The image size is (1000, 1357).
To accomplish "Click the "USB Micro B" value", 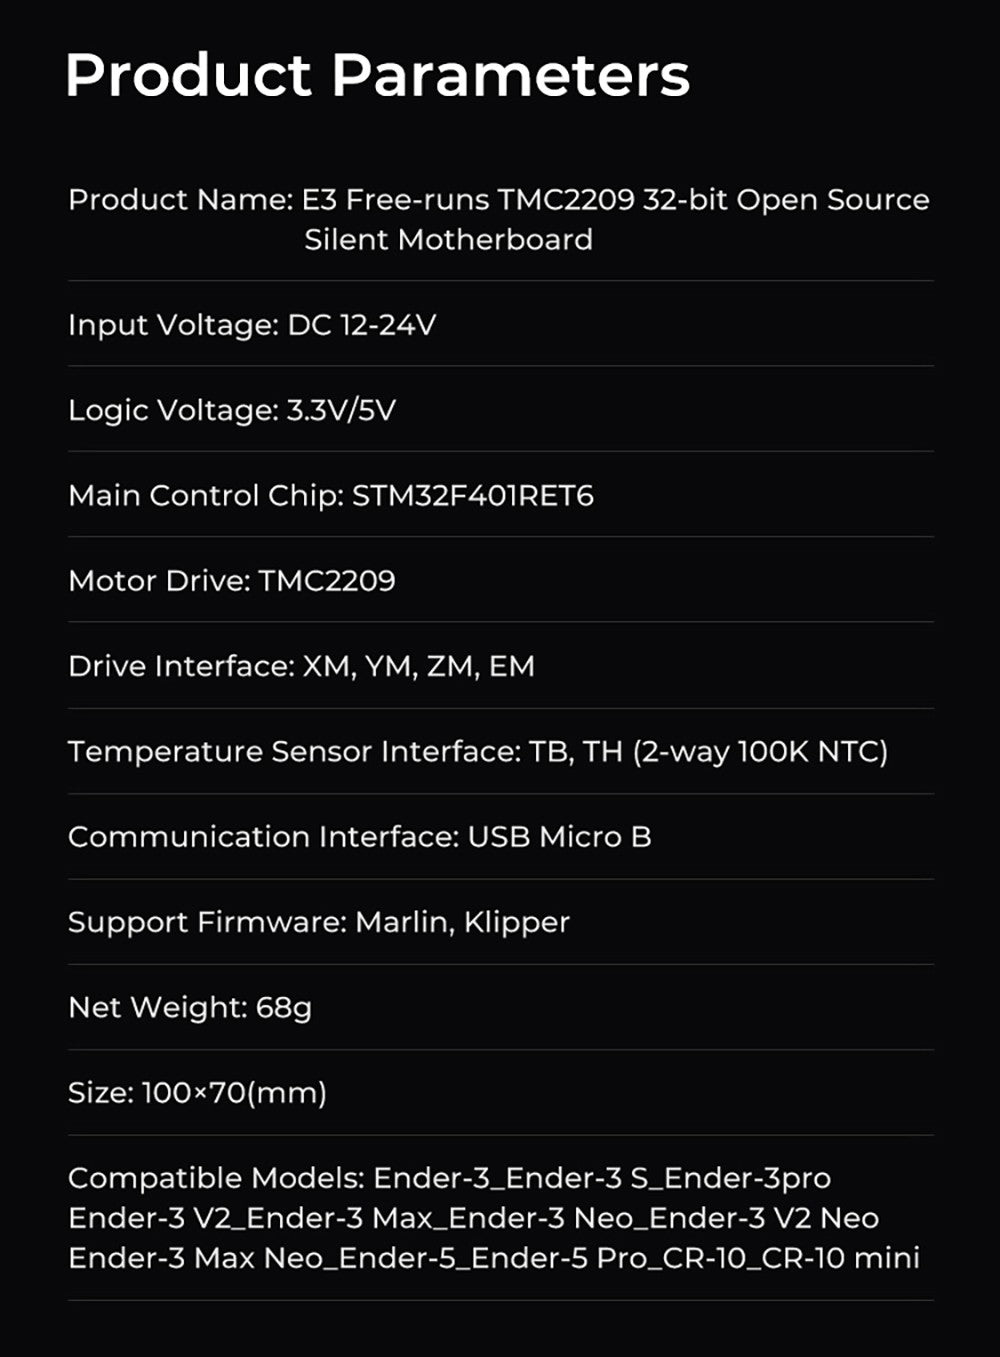I will pyautogui.click(x=560, y=837).
